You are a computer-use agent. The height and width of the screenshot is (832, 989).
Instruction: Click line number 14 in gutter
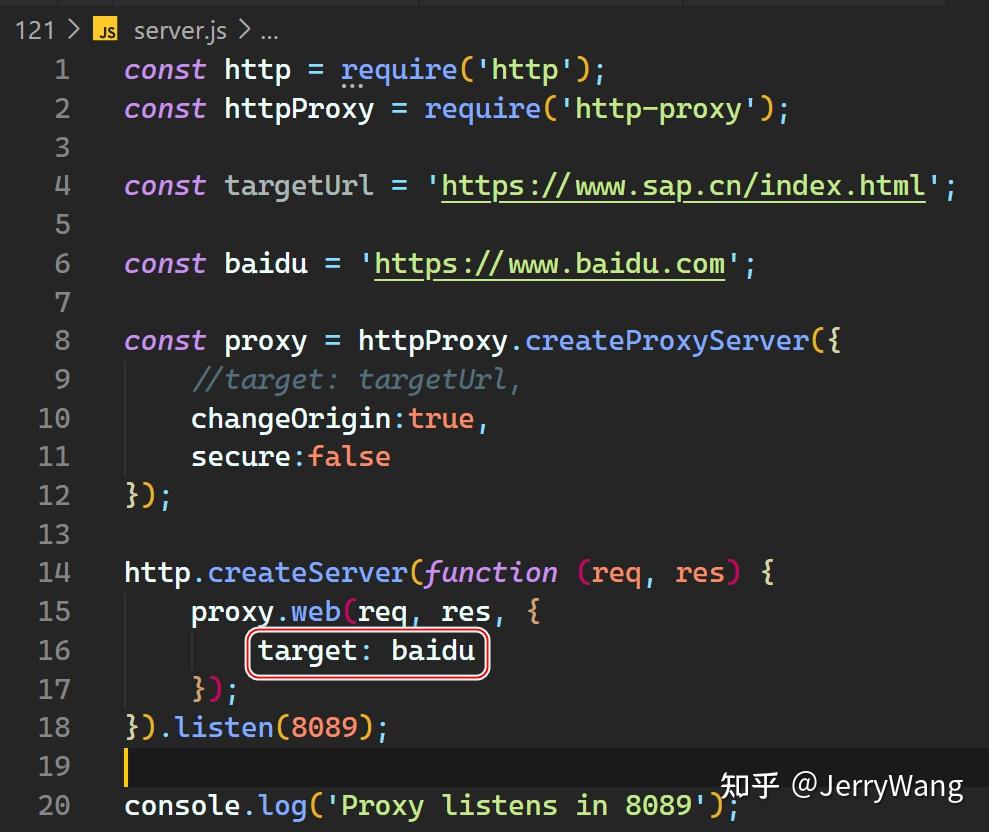[x=54, y=573]
